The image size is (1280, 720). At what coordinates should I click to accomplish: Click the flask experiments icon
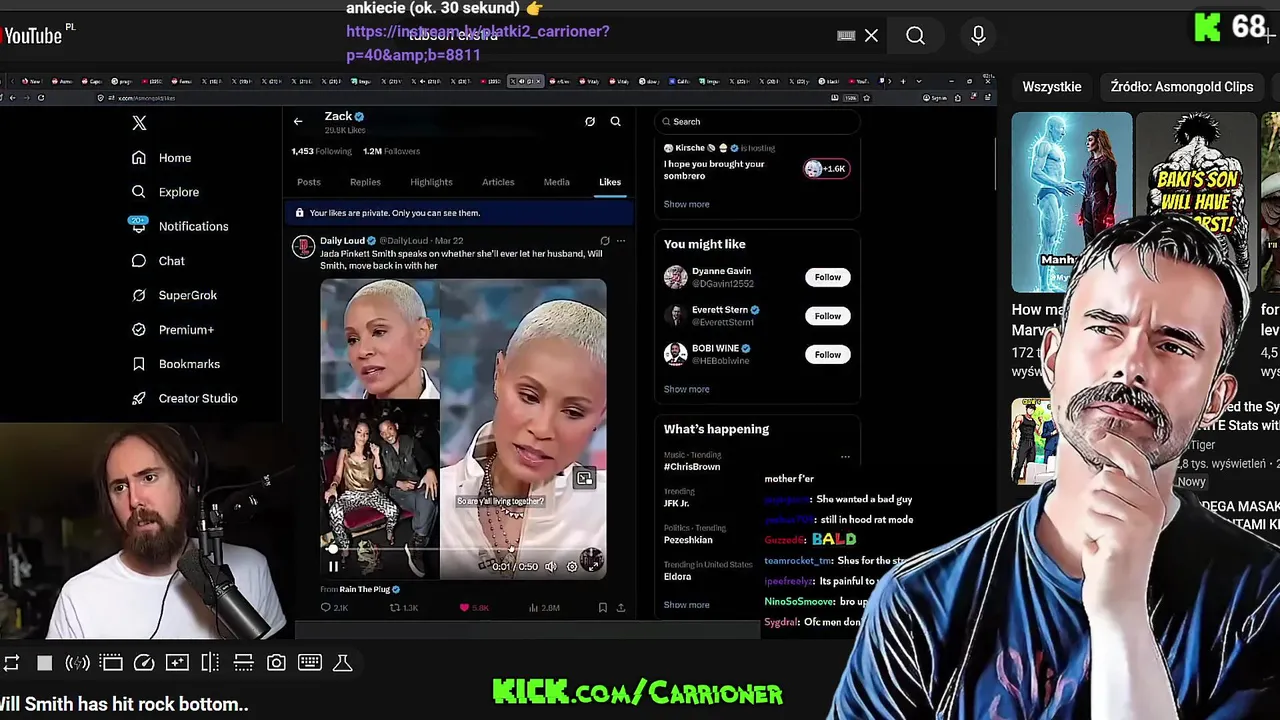[x=342, y=663]
